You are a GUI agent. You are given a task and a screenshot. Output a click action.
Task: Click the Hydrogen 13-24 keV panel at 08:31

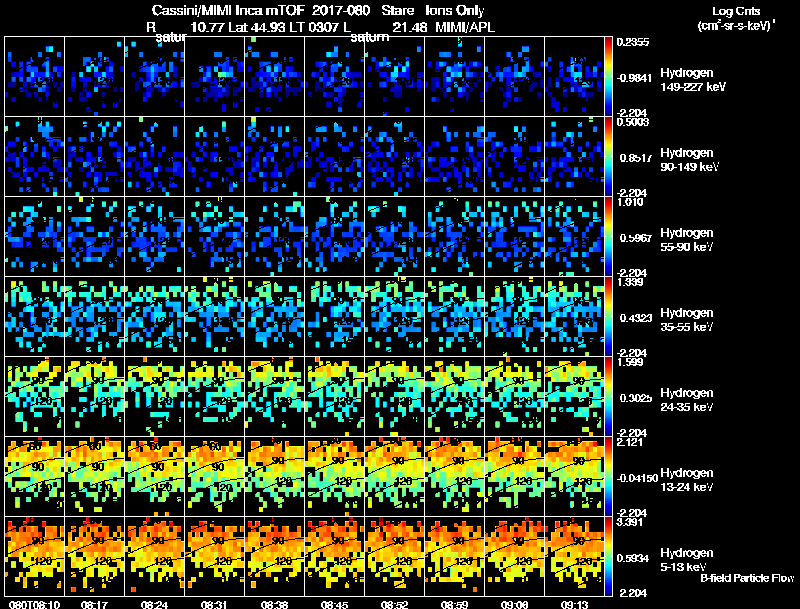[x=215, y=476]
